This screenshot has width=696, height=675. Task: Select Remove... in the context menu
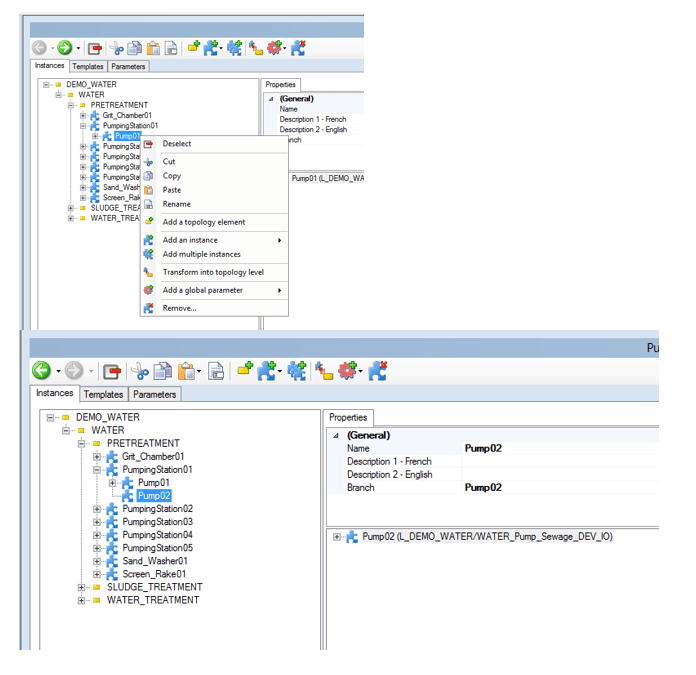pos(179,308)
